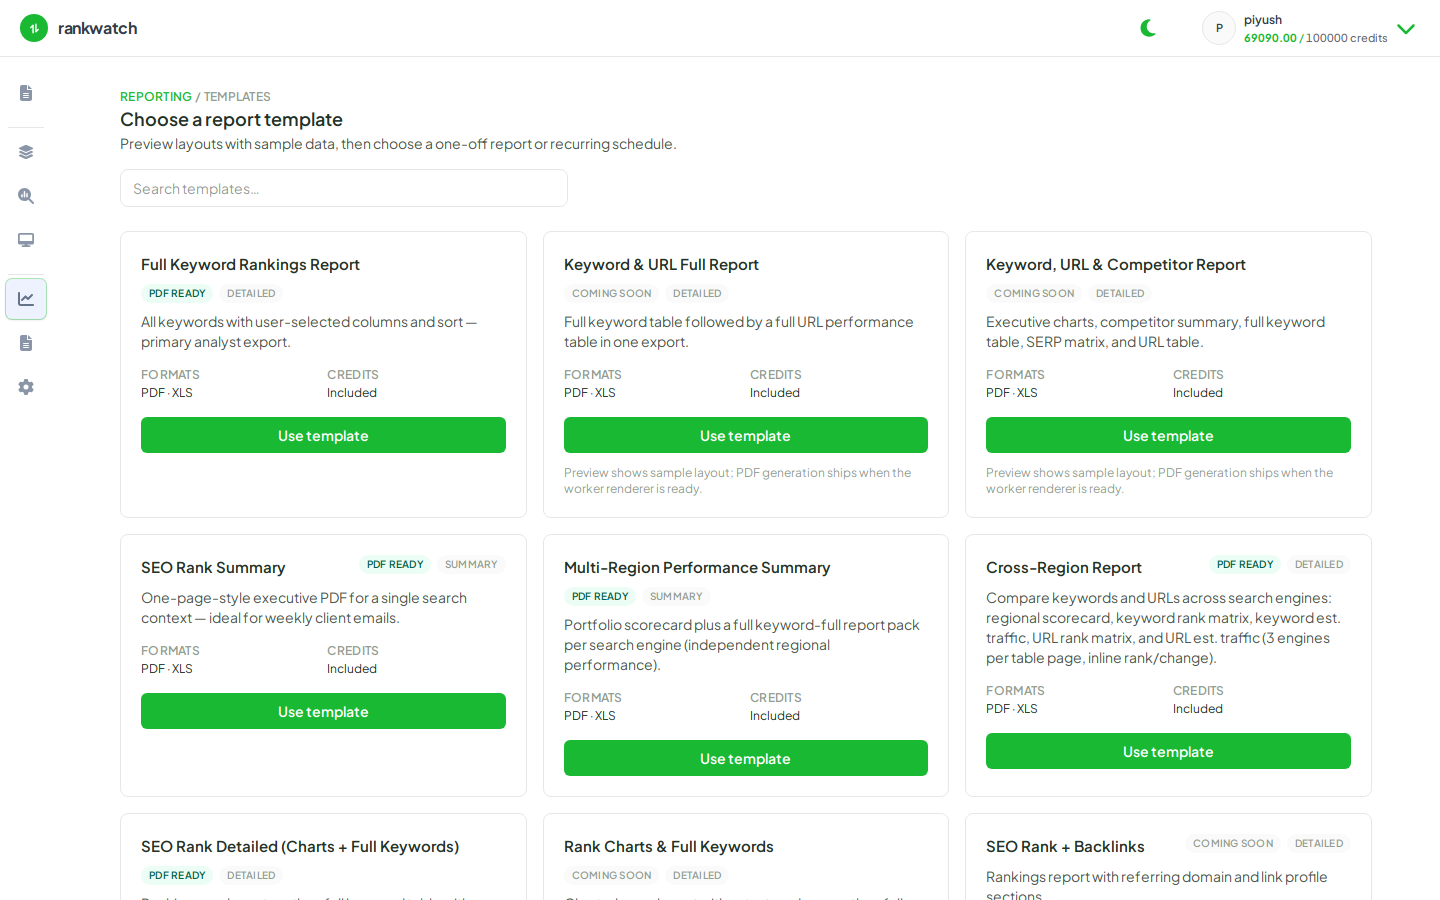The width and height of the screenshot is (1440, 900).
Task: Open the search analytics sidebar icon
Action: [26, 196]
